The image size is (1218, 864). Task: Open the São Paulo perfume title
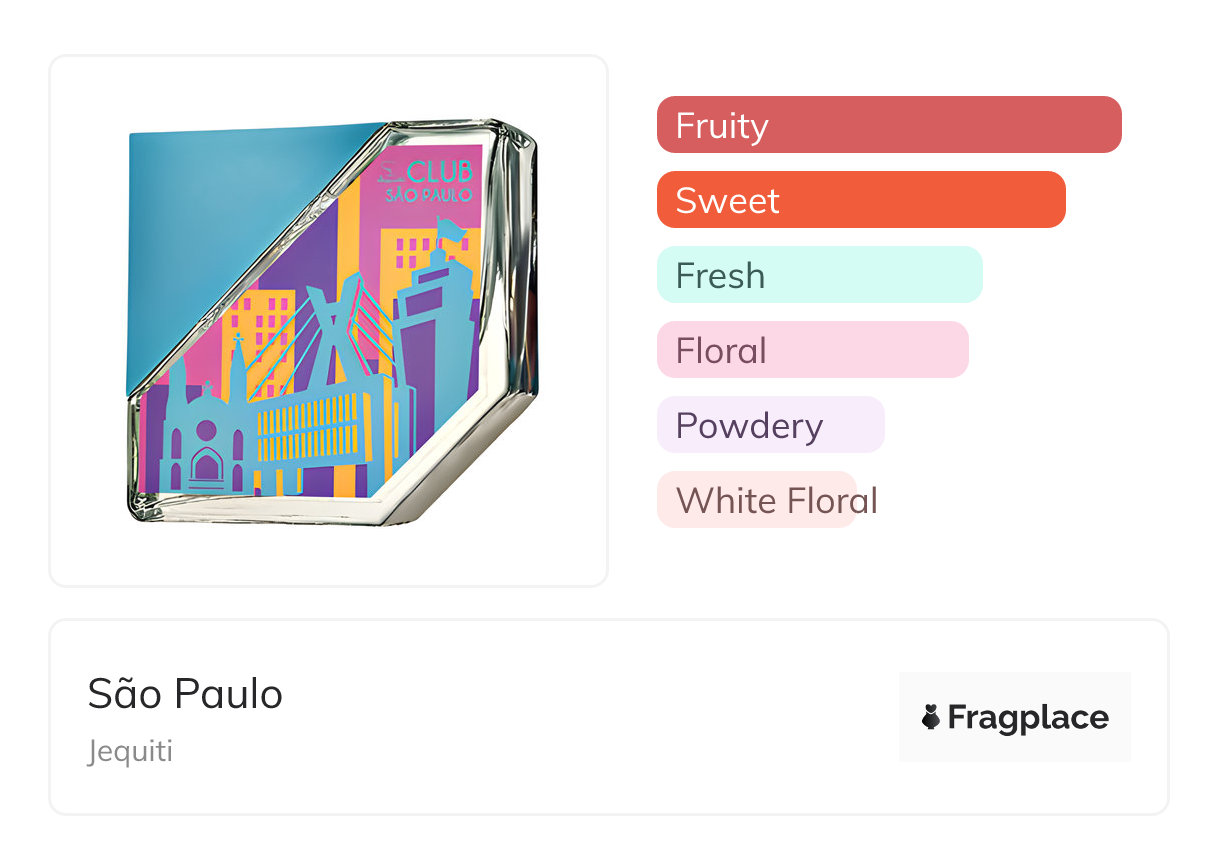185,694
